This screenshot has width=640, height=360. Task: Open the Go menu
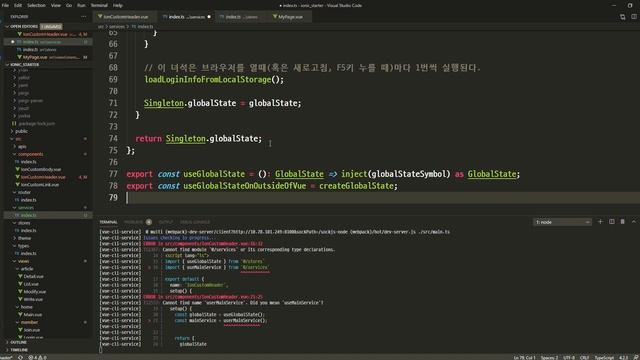click(x=69, y=5)
